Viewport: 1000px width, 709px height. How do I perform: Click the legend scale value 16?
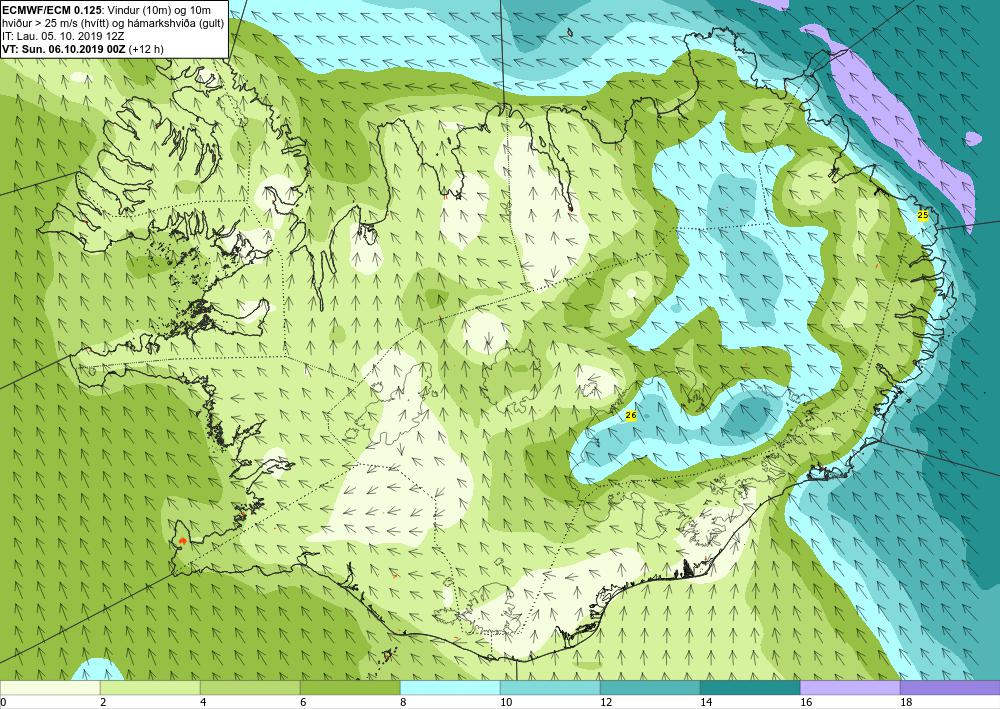click(805, 703)
